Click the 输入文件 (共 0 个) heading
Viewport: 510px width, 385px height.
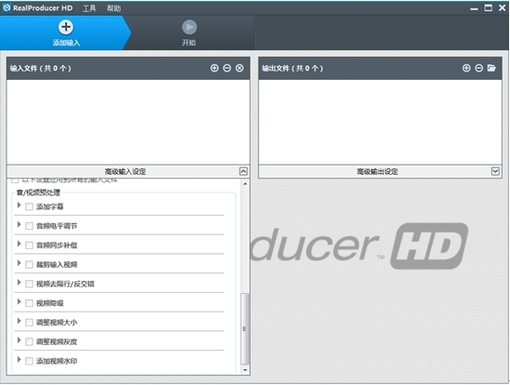click(x=41, y=68)
